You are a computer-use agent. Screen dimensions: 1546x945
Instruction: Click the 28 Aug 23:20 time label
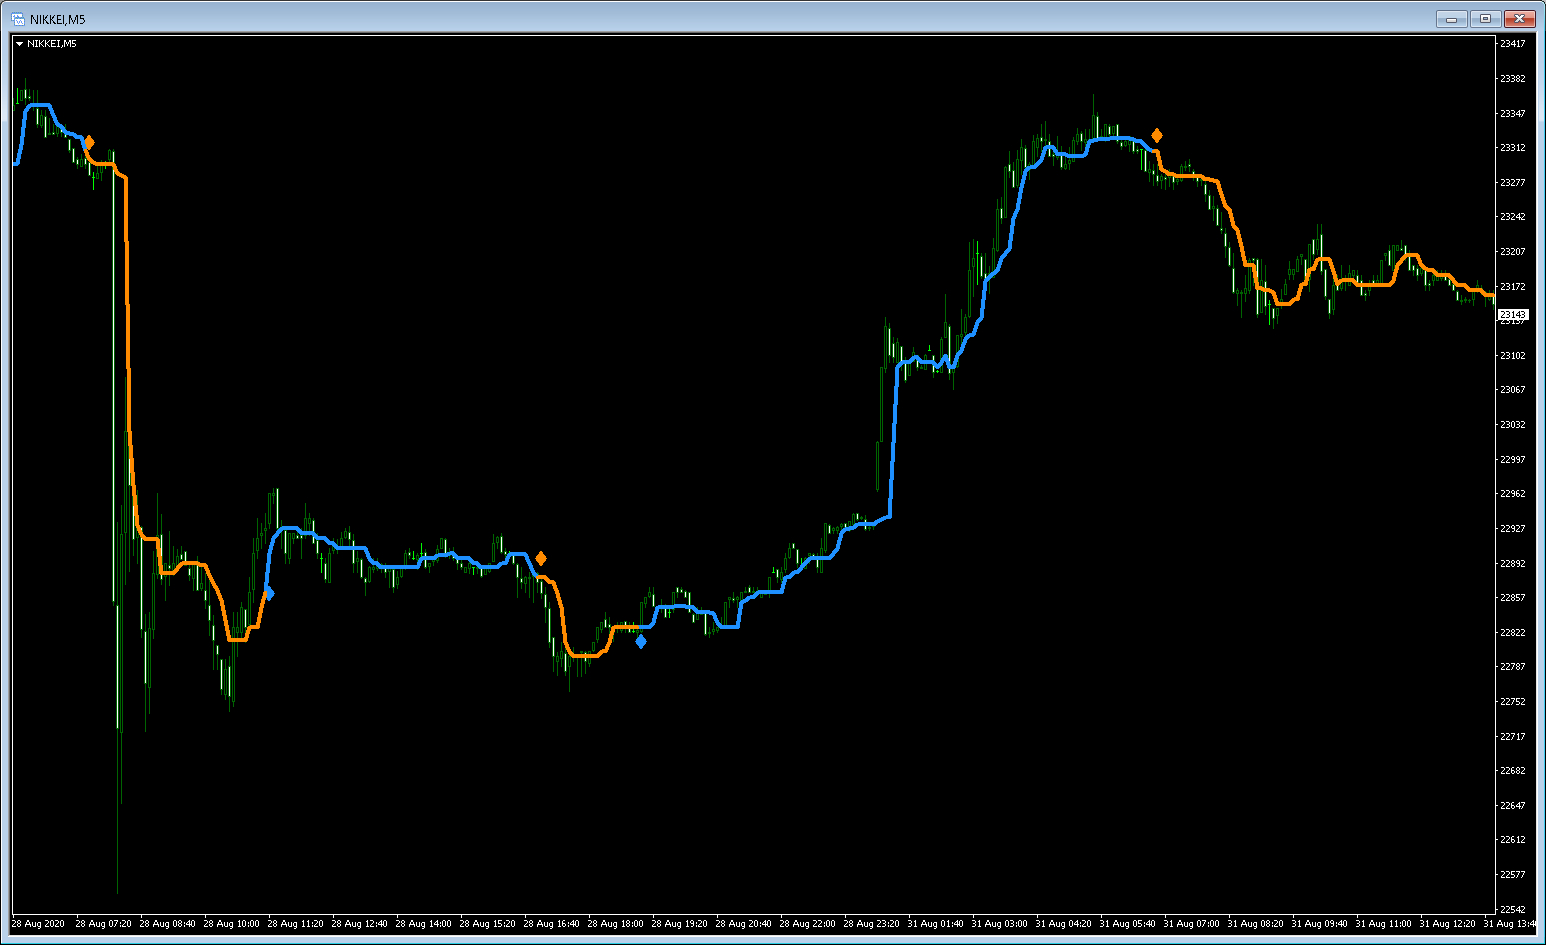click(x=871, y=924)
